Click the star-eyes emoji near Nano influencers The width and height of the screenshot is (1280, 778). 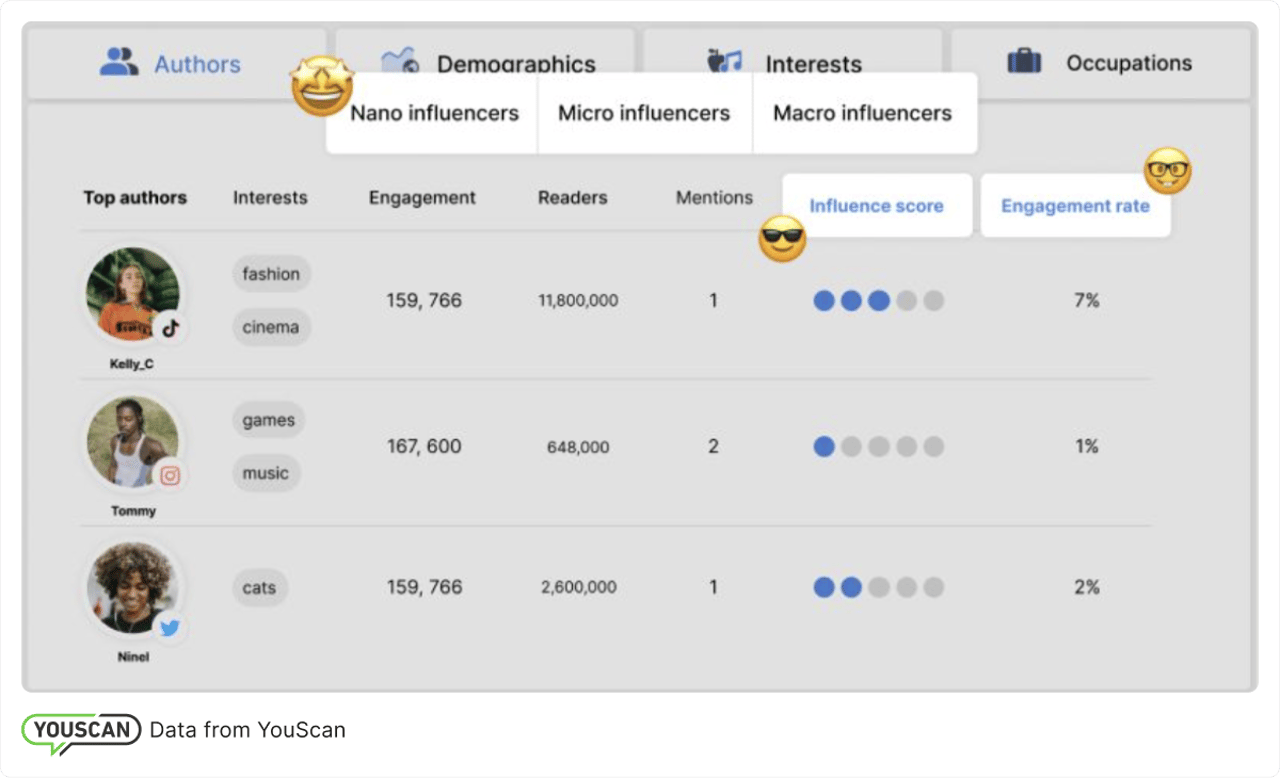[322, 87]
